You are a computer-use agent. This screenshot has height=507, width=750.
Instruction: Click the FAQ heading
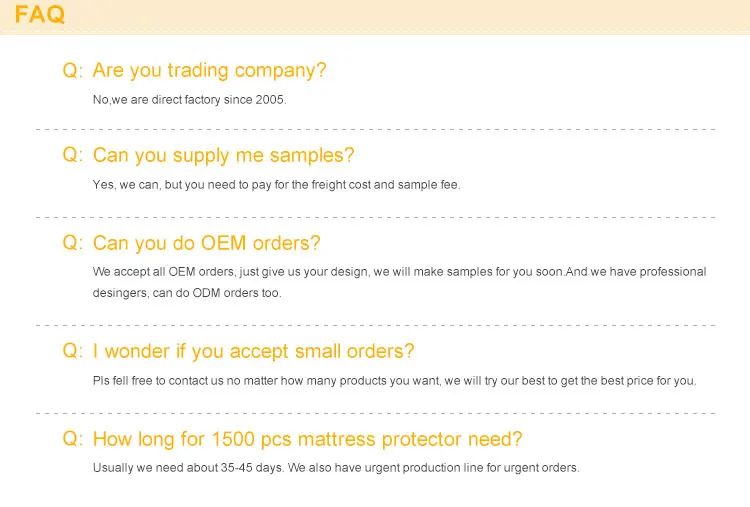40,14
